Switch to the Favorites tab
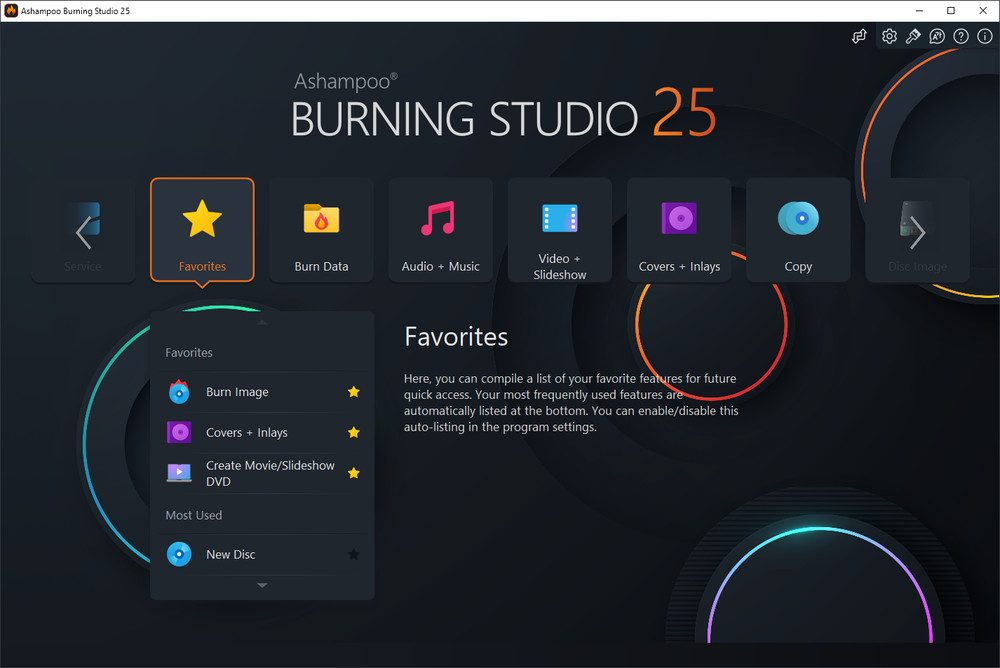Screen dimensions: 1000x668 [x=202, y=228]
